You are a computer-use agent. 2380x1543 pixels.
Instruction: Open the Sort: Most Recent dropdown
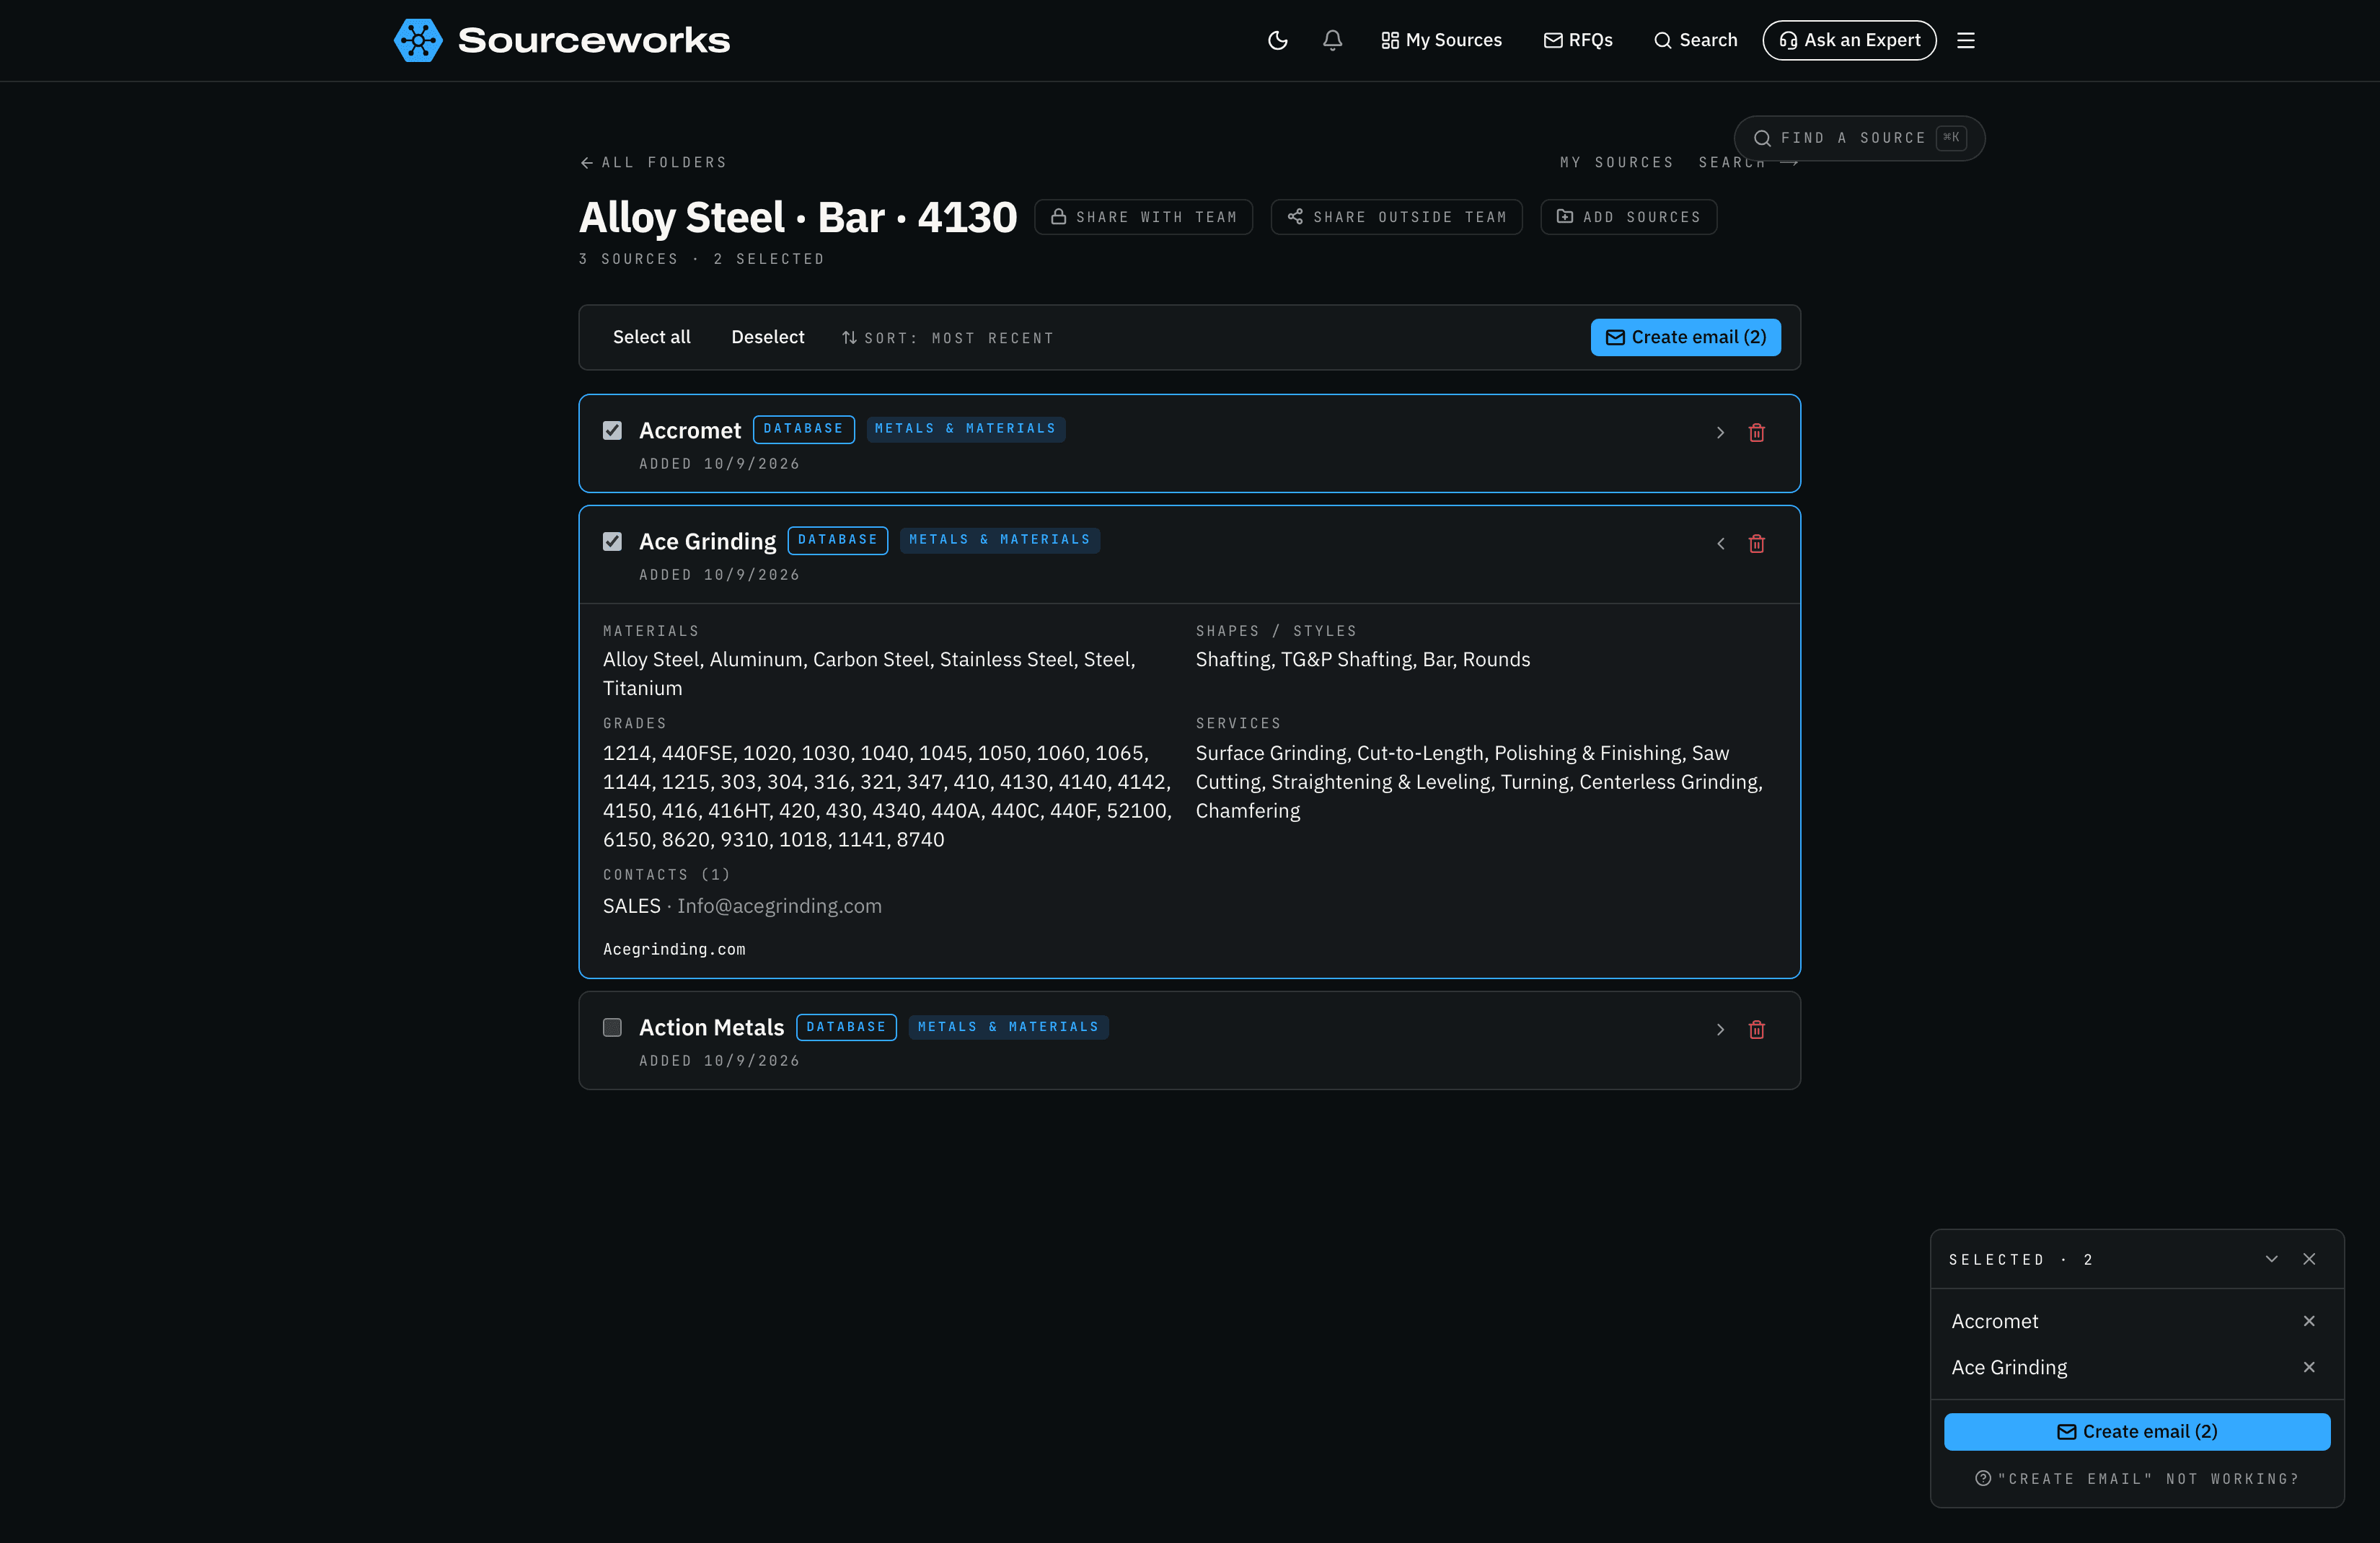point(947,338)
